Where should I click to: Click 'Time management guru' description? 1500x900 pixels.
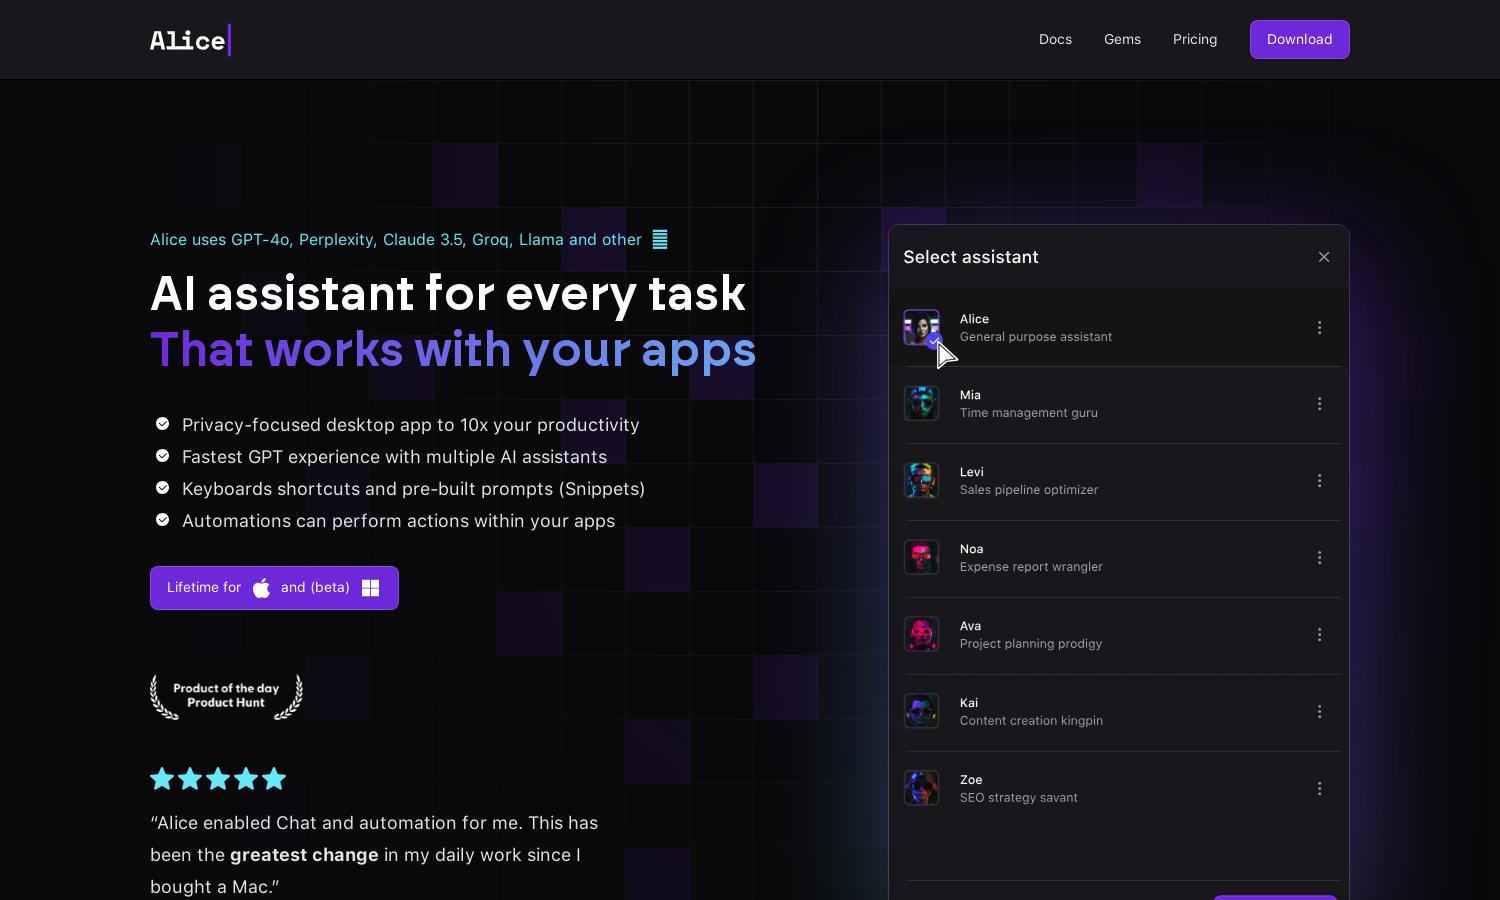pyautogui.click(x=1028, y=413)
